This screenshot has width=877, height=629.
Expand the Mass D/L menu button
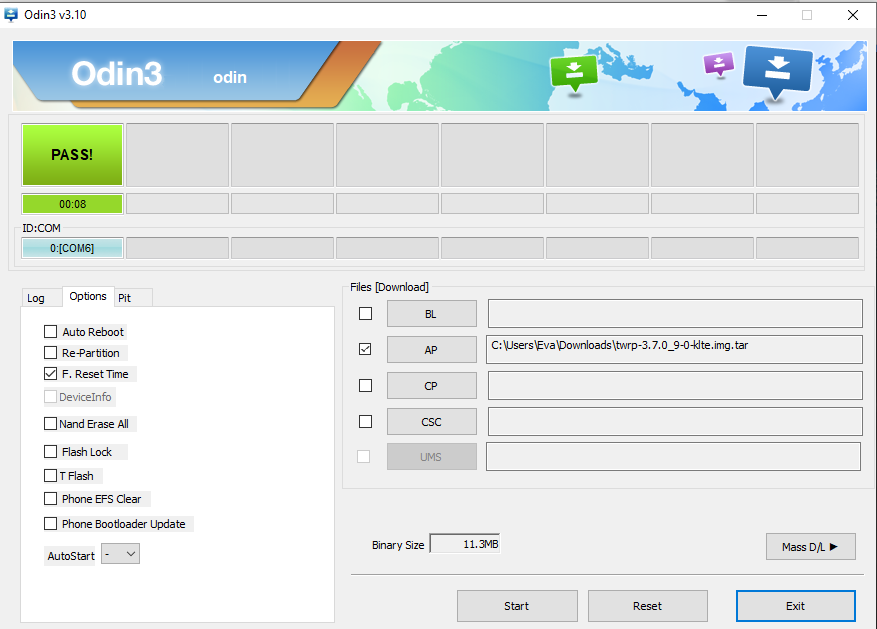810,547
